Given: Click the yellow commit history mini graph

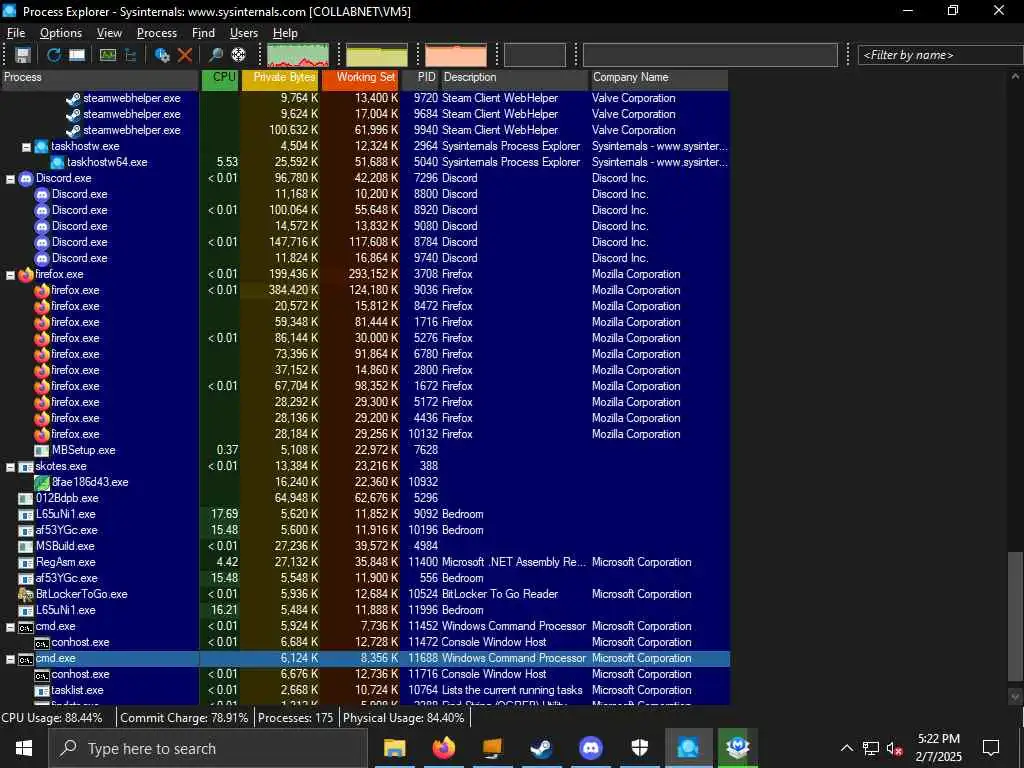Looking at the screenshot, I should pos(377,56).
